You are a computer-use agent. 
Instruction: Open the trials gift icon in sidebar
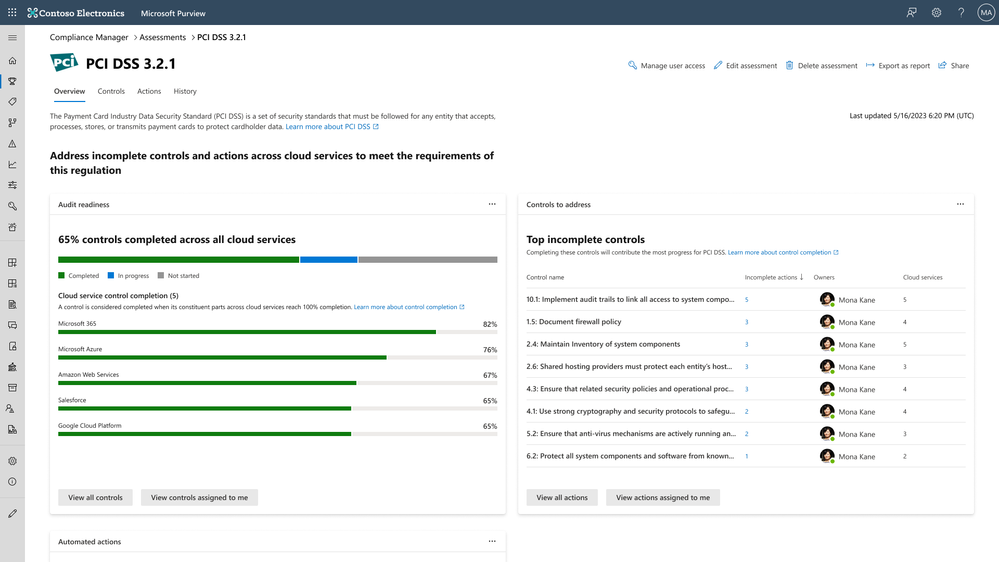[x=12, y=227]
